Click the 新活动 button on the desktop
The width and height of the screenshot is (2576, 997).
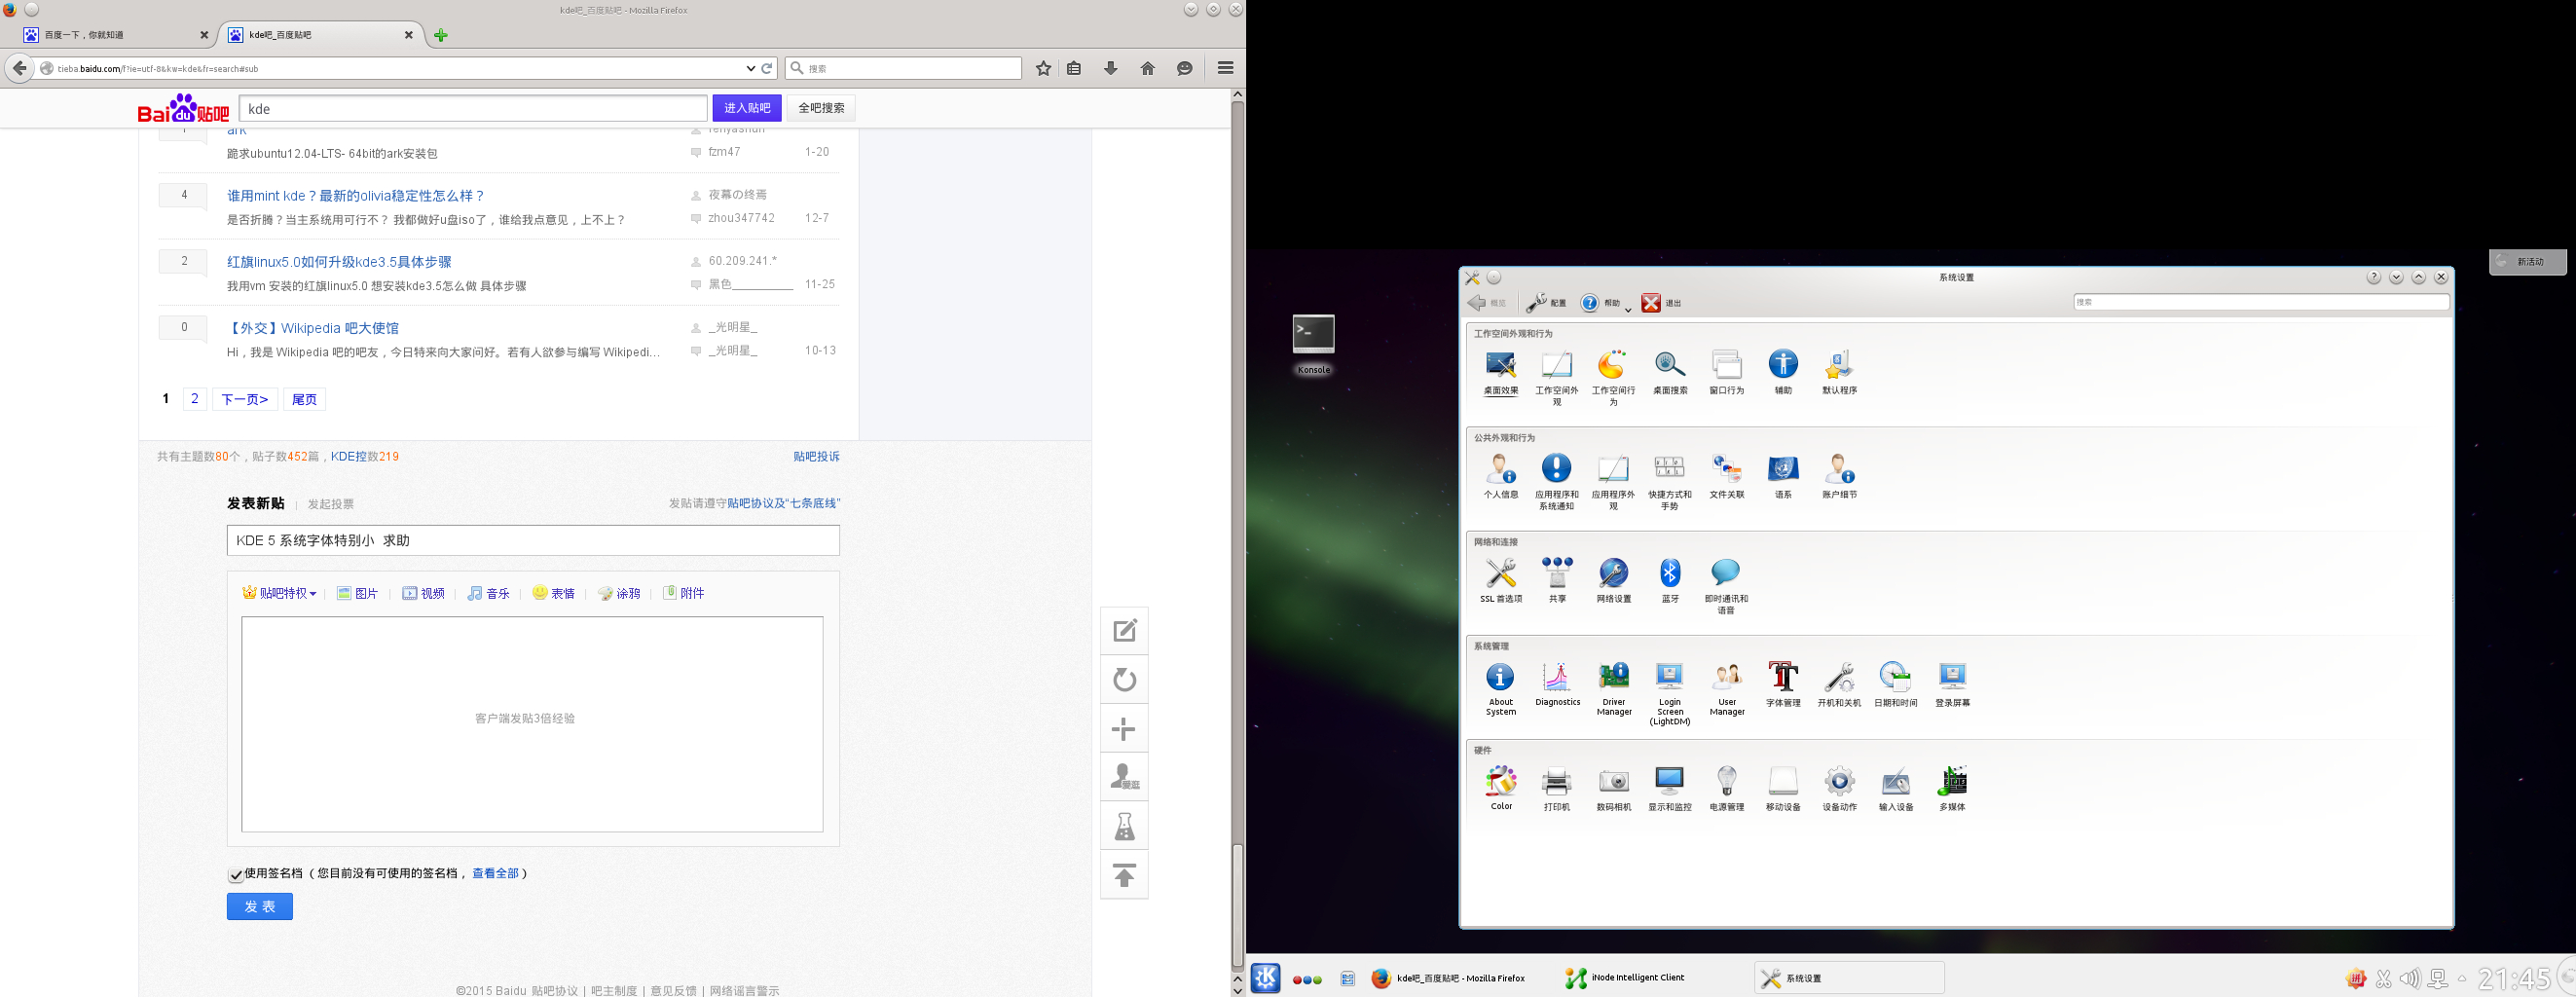pyautogui.click(x=2527, y=261)
